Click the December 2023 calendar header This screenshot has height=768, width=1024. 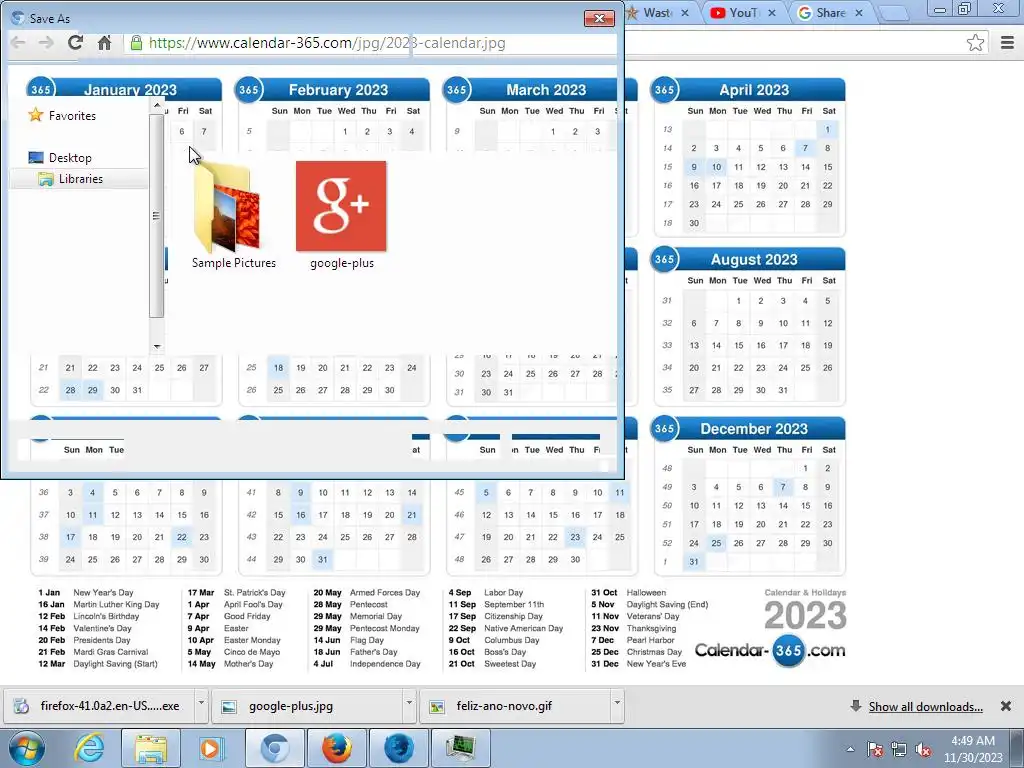754,428
